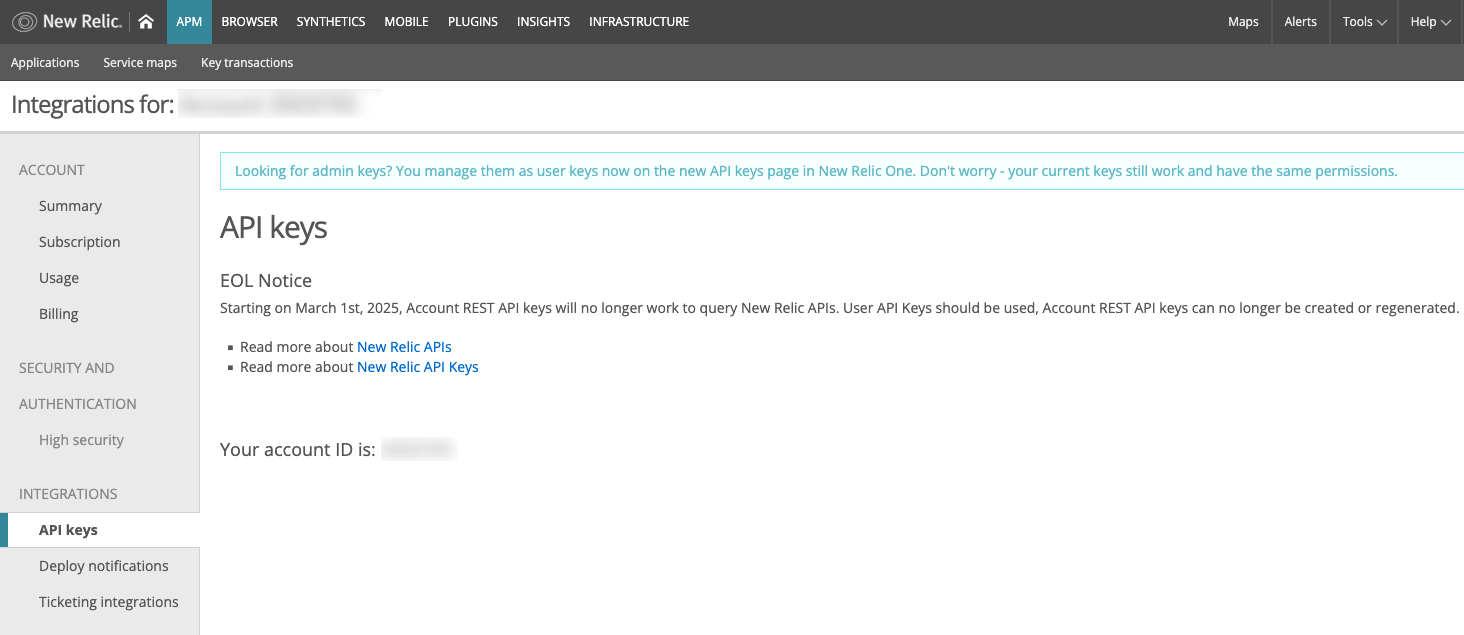View the account Usage page

(x=58, y=277)
